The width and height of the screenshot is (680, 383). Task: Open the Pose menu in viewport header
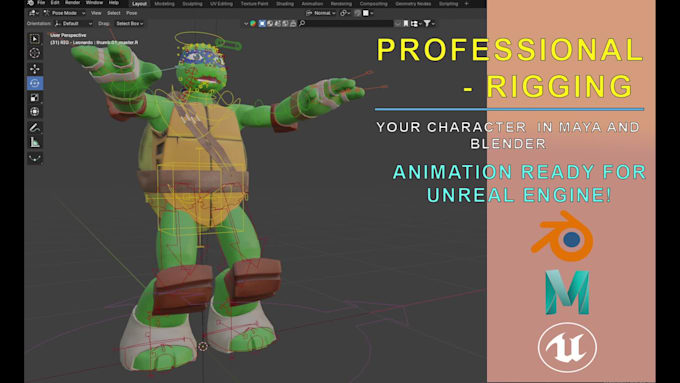point(131,13)
